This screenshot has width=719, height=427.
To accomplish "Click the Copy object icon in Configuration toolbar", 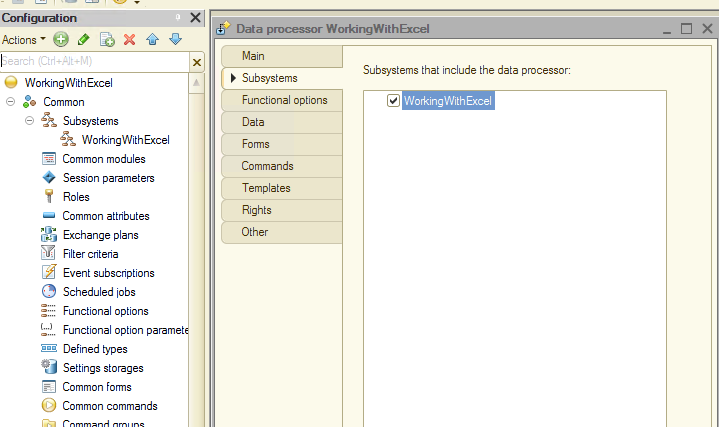I will [107, 39].
